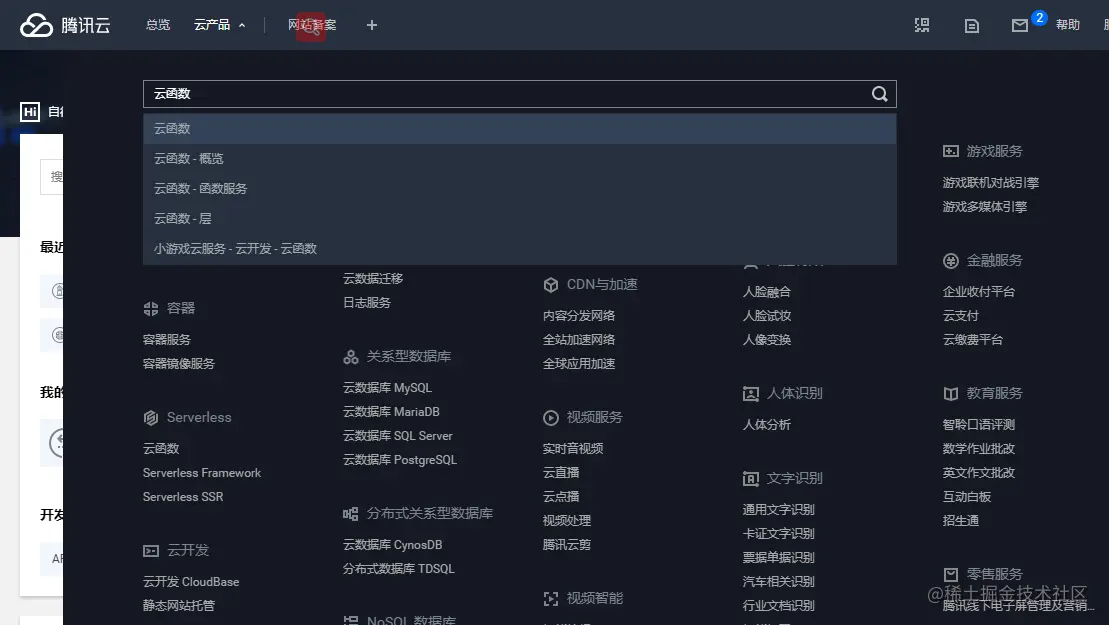
Task: Open 智聆口语评测
Action: pos(979,424)
